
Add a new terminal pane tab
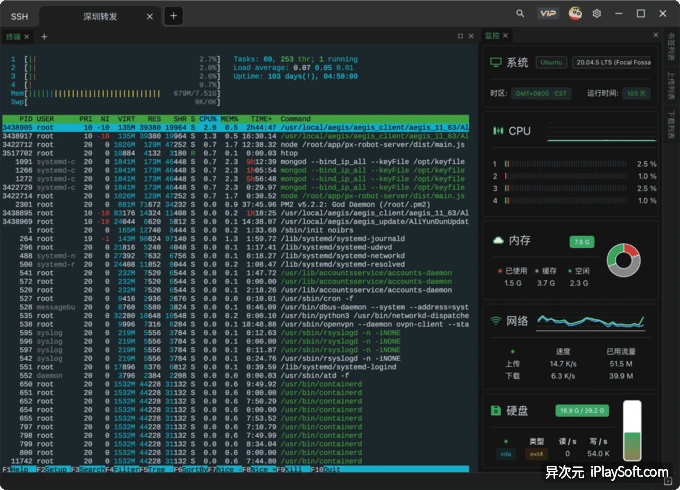(44, 37)
